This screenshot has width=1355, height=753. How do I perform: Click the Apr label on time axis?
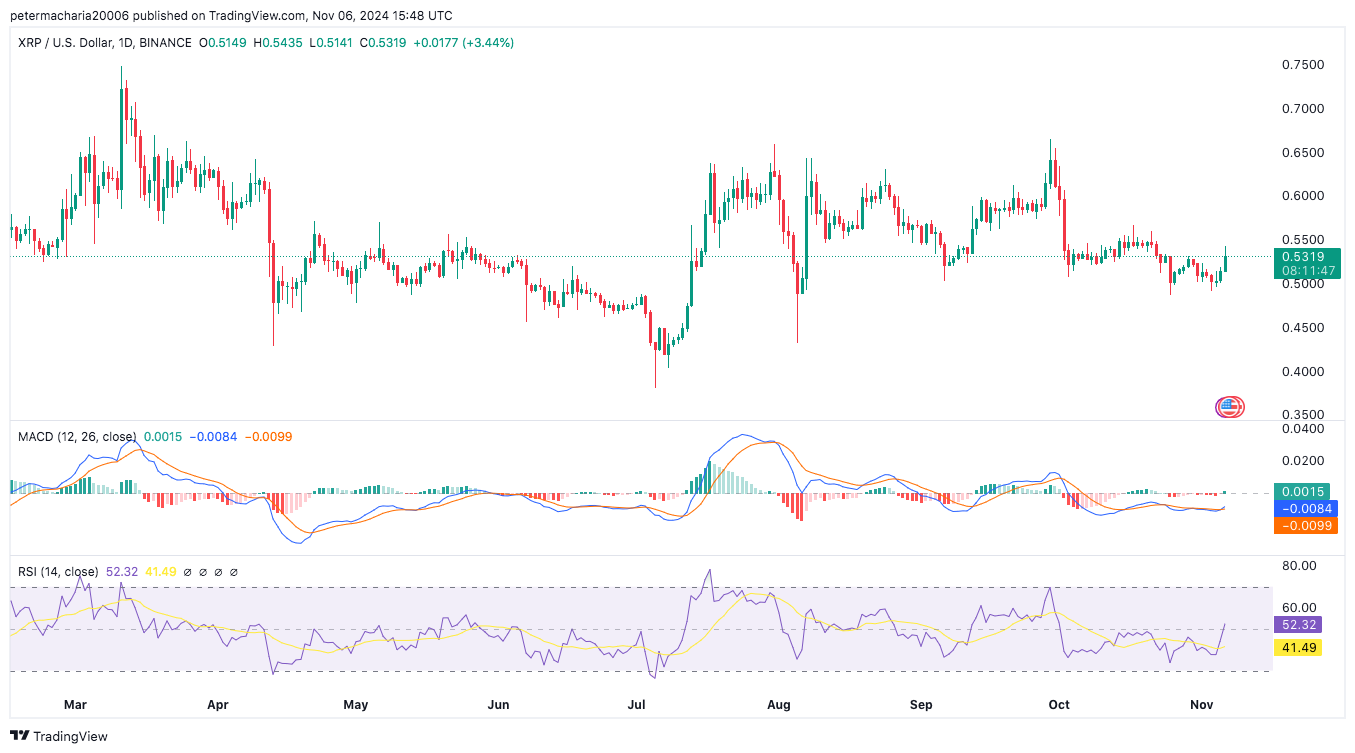217,705
